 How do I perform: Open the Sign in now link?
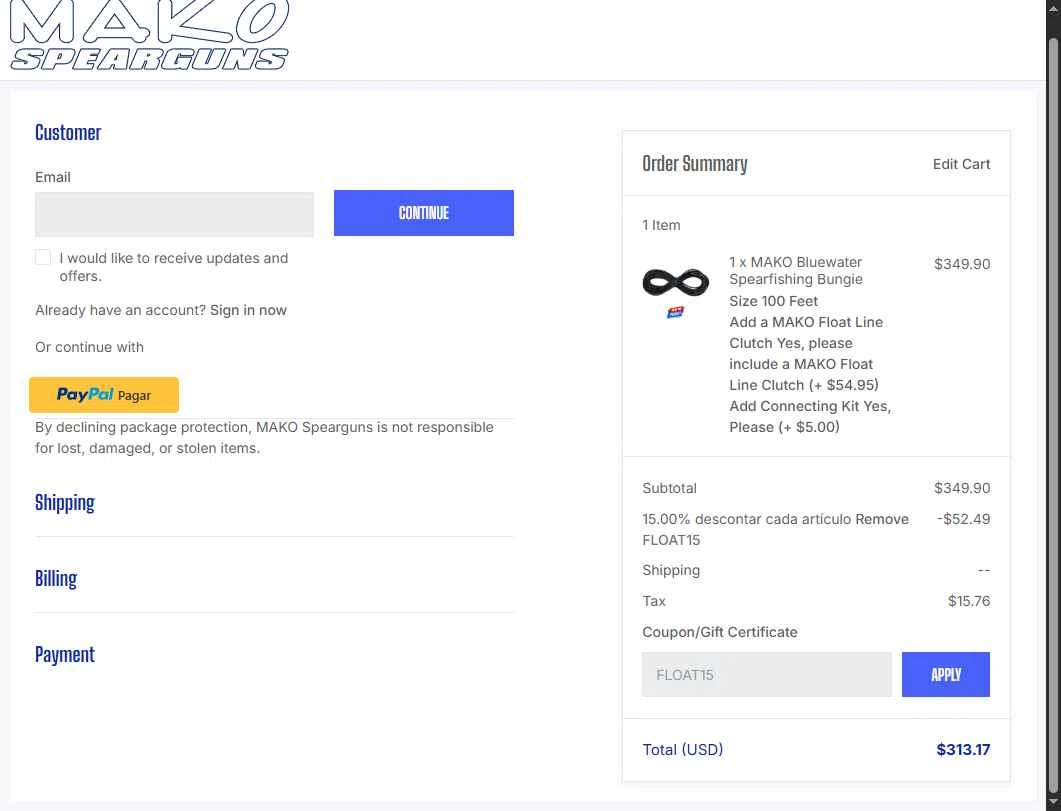248,310
